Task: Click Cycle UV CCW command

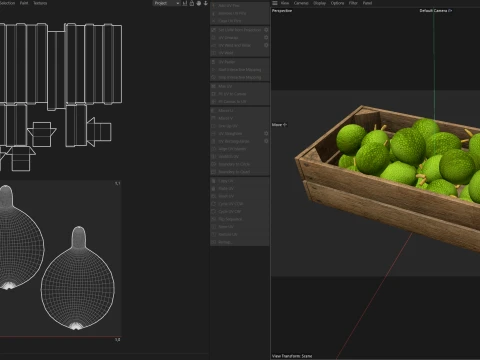Action: coord(240,204)
